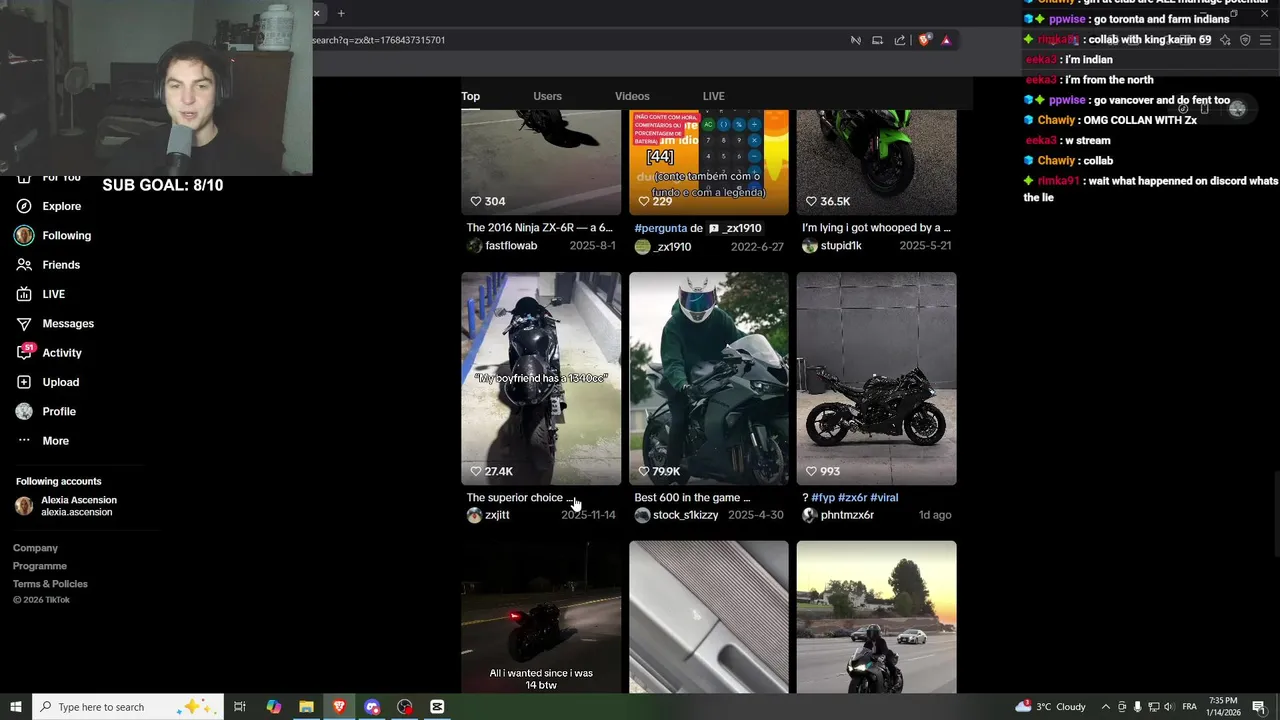Expand the system tray hidden icons
The width and height of the screenshot is (1280, 720).
[1105, 707]
